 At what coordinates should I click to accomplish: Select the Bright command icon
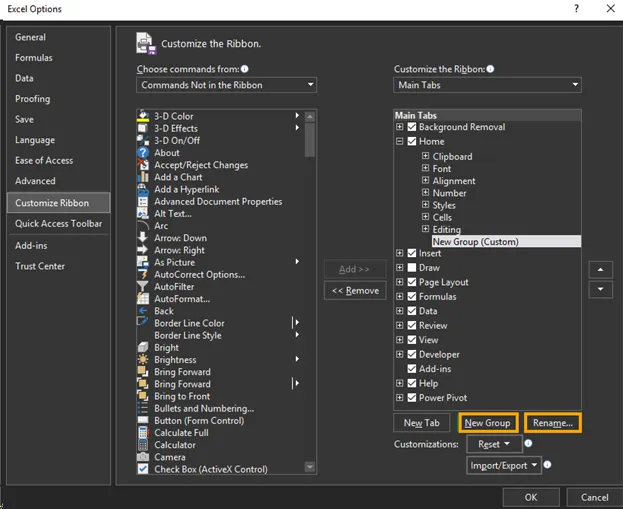143,347
